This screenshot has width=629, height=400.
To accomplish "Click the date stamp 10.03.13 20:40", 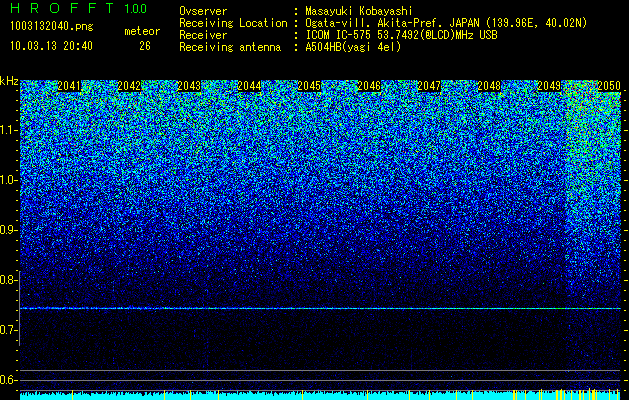I will 51,46.
